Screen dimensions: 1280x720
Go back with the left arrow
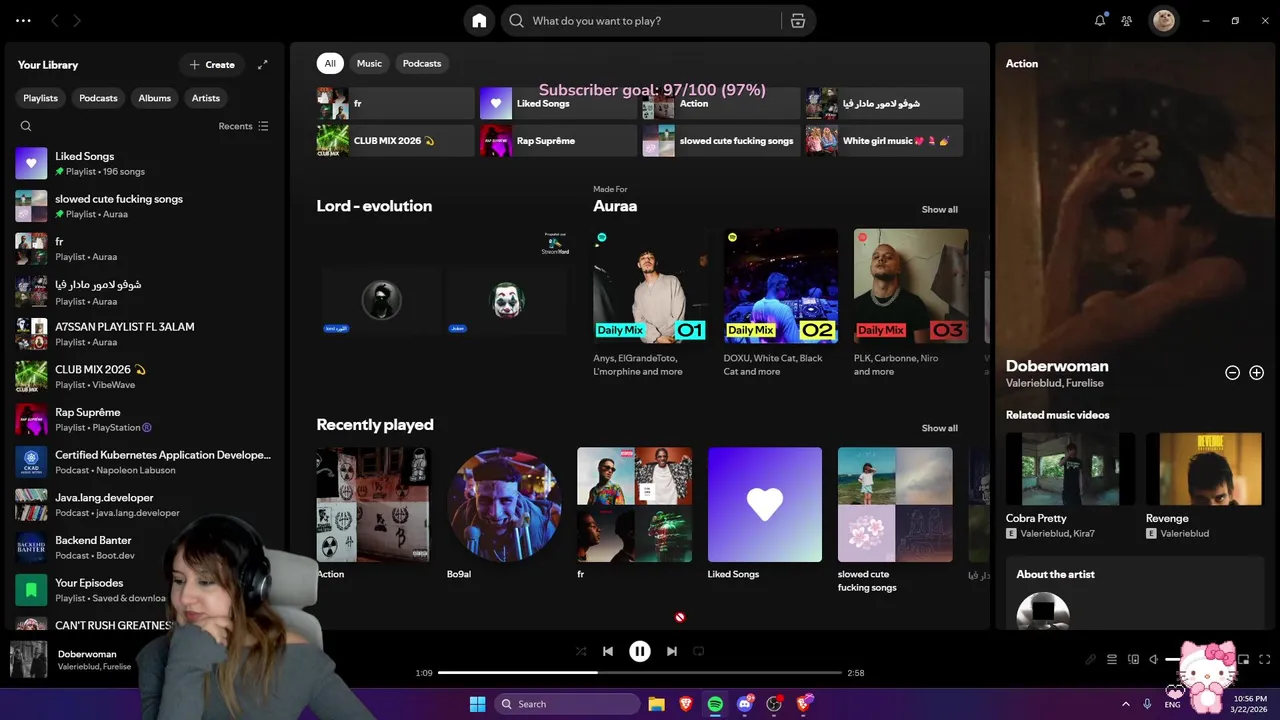click(55, 20)
